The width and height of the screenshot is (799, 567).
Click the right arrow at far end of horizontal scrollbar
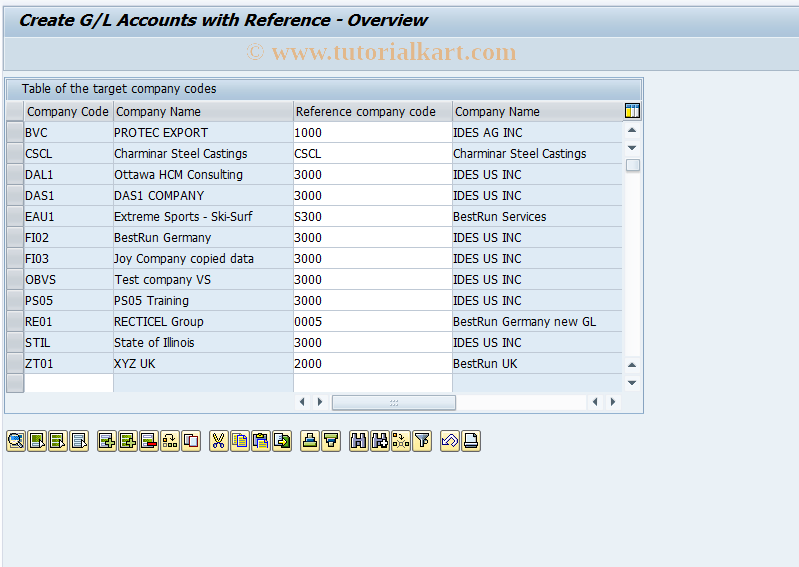pos(613,402)
